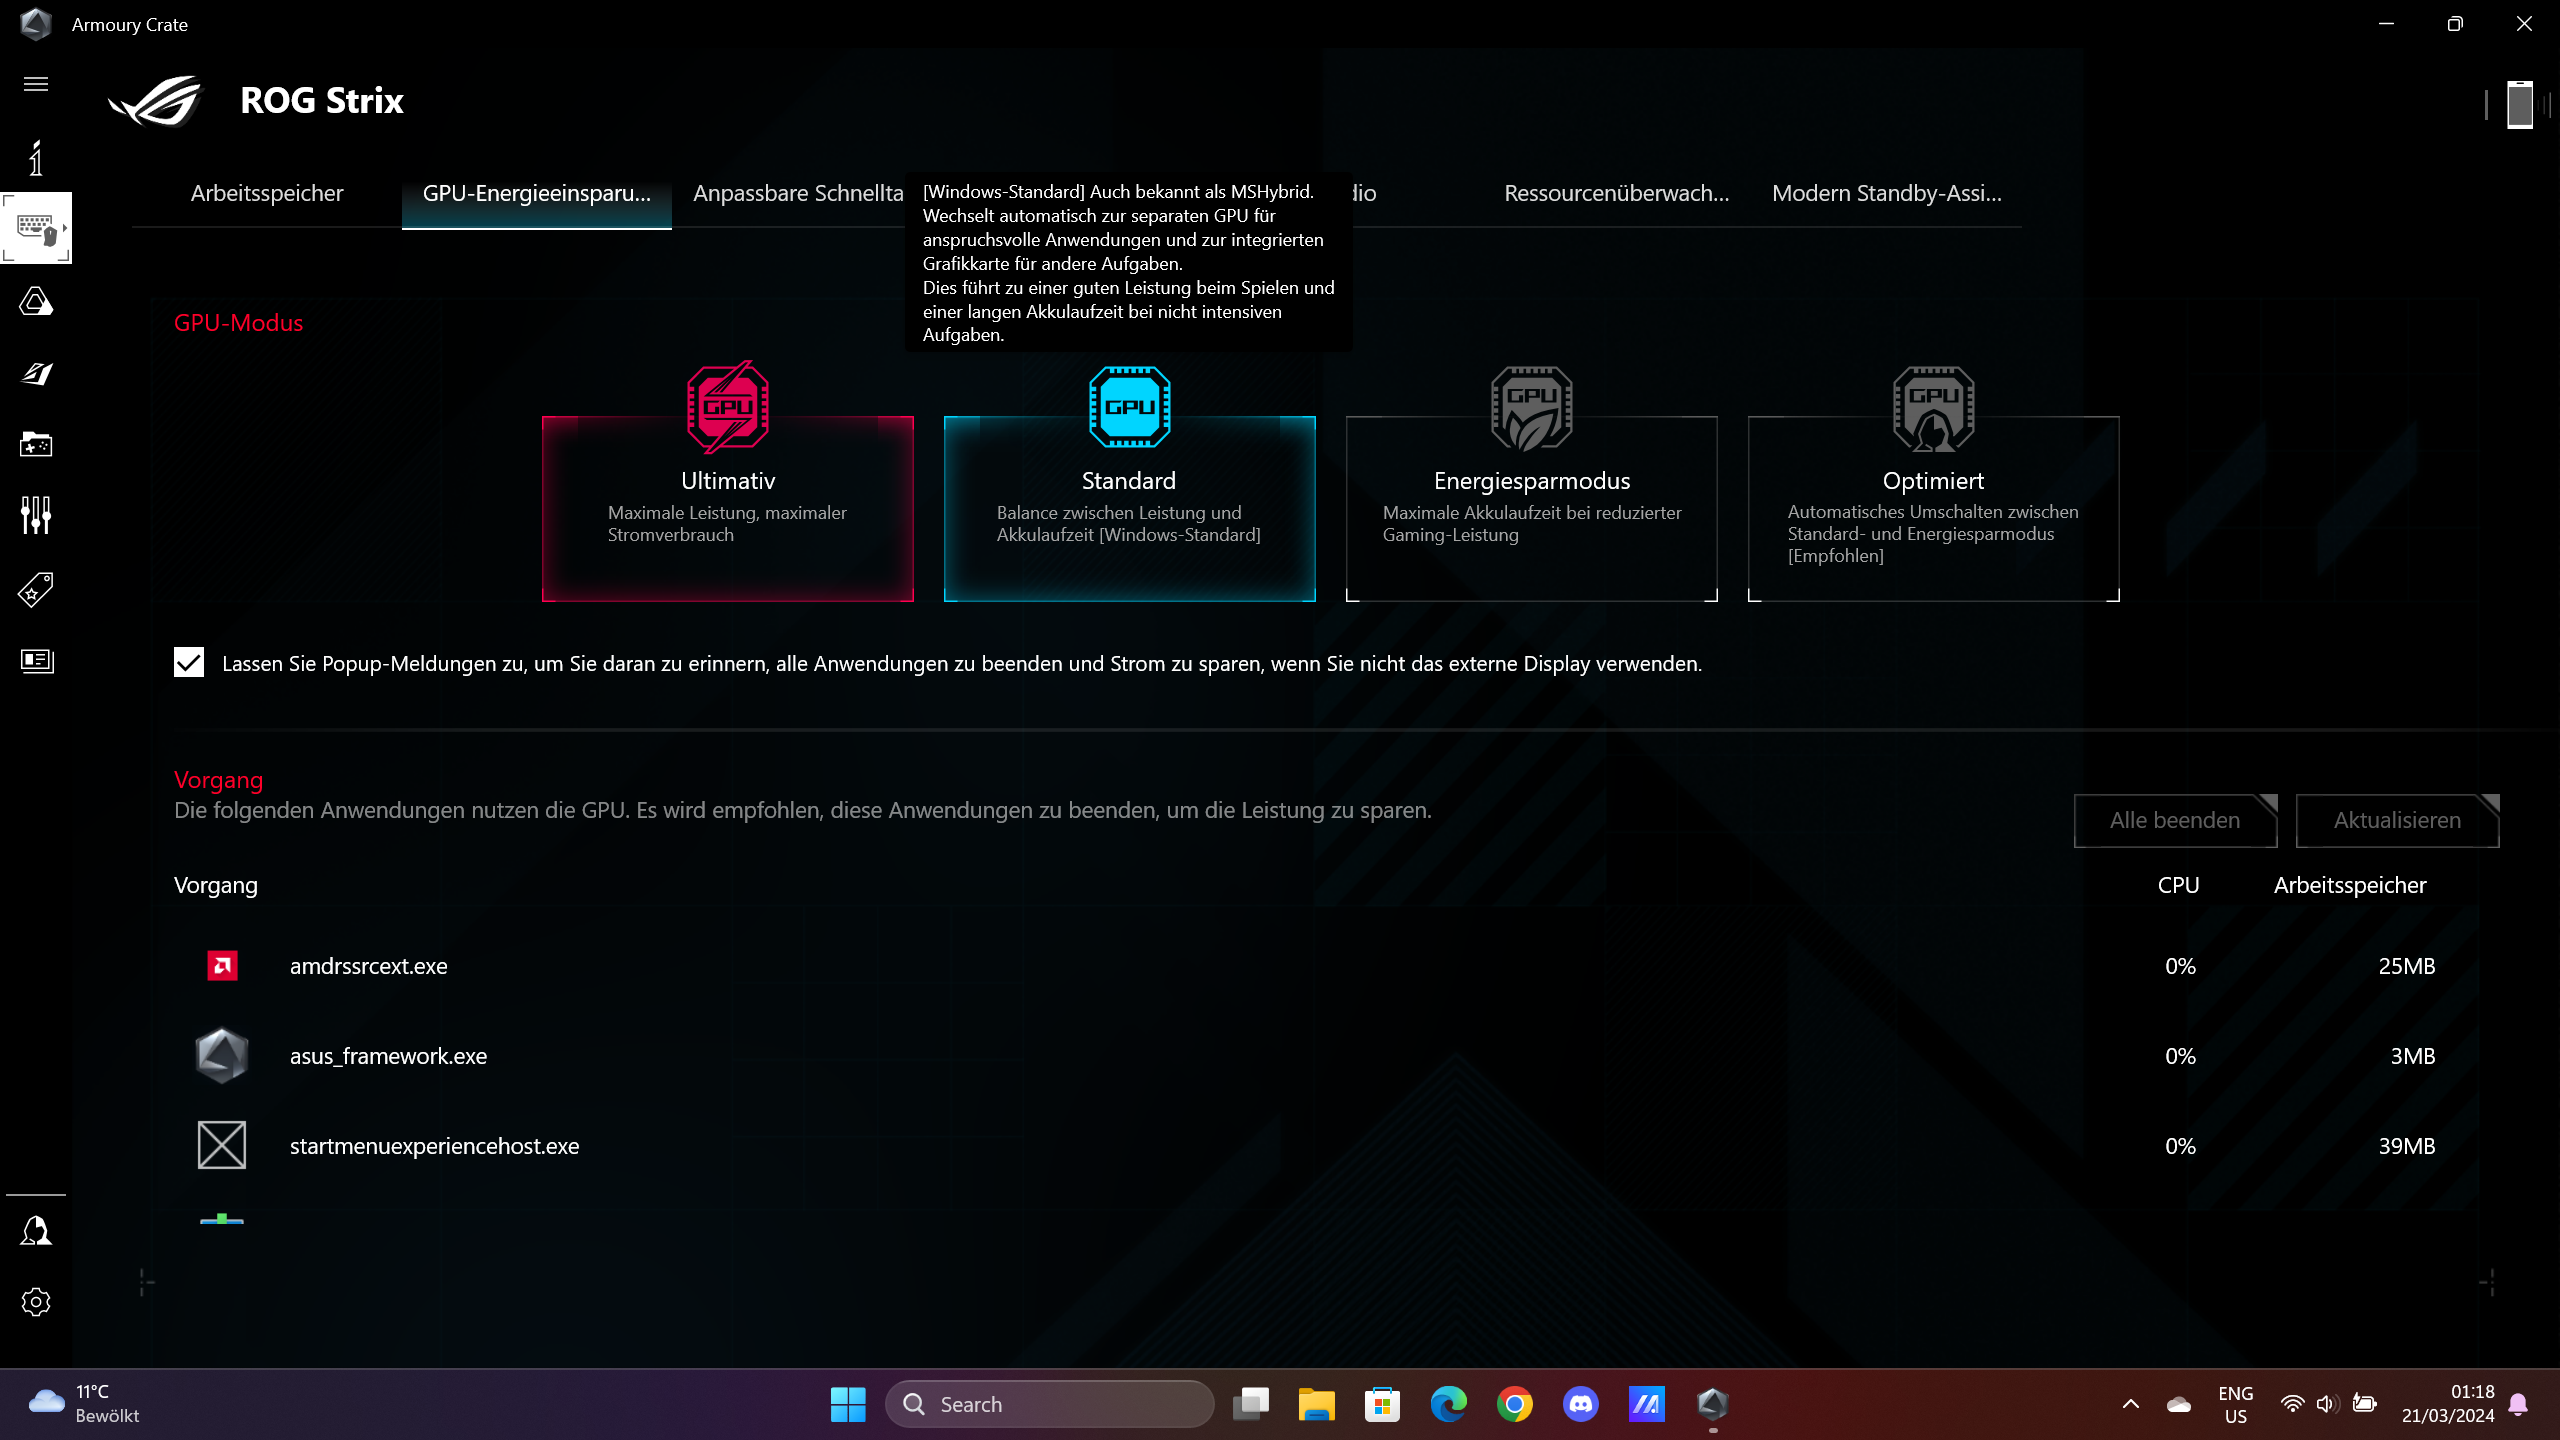The image size is (2560, 1440).
Task: Open the hamburger navigation menu
Action: 36,84
